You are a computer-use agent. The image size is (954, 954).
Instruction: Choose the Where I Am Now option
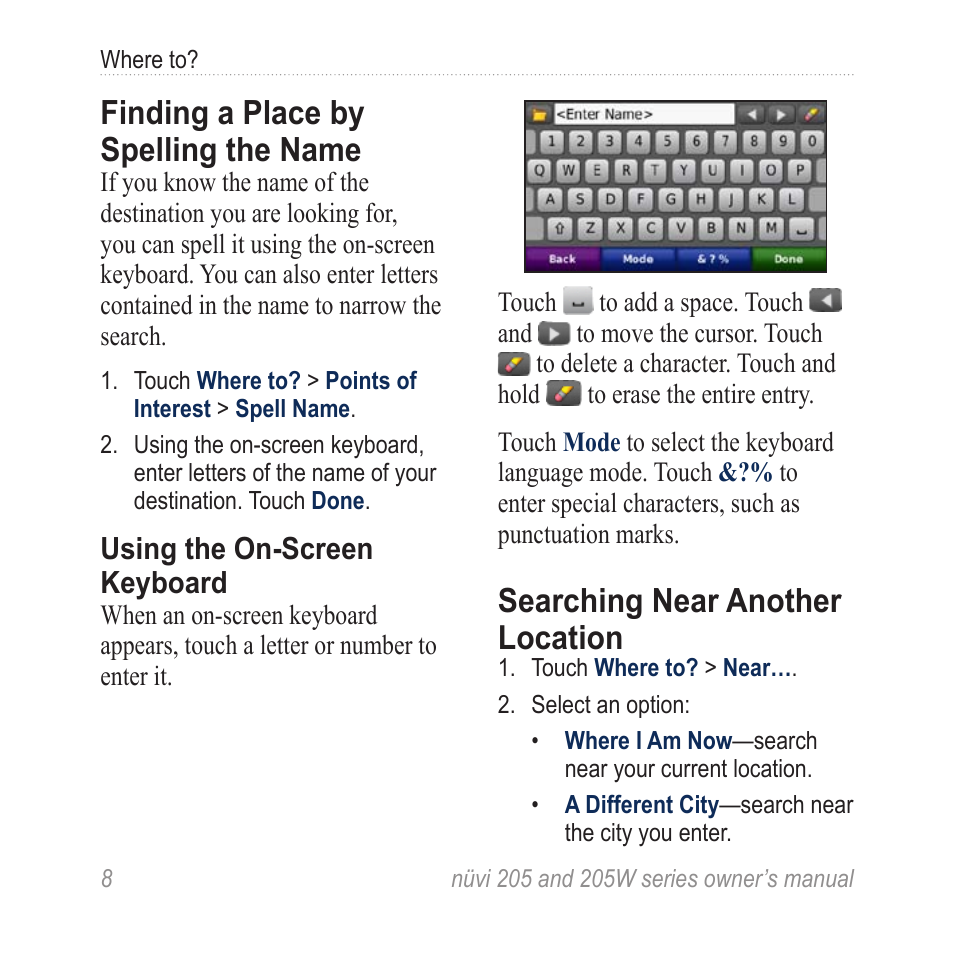point(647,741)
